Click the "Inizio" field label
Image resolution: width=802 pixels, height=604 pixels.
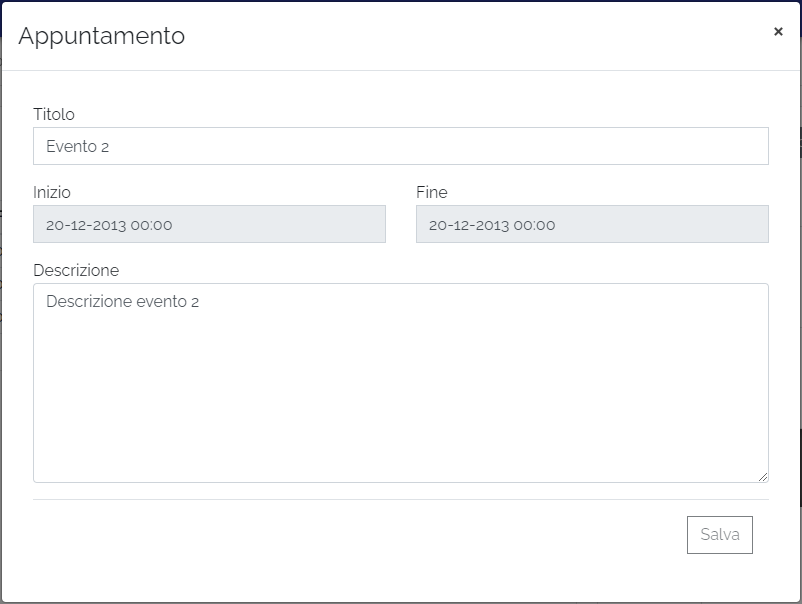[x=52, y=192]
